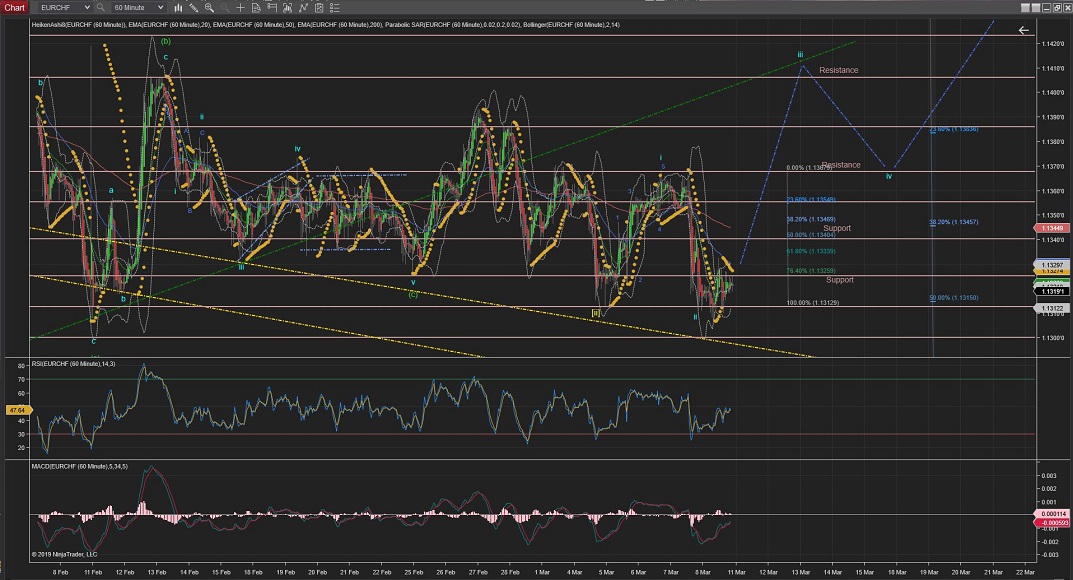1073x580 pixels.
Task: Click the 1.14200 price axis label
Action: (1052, 44)
